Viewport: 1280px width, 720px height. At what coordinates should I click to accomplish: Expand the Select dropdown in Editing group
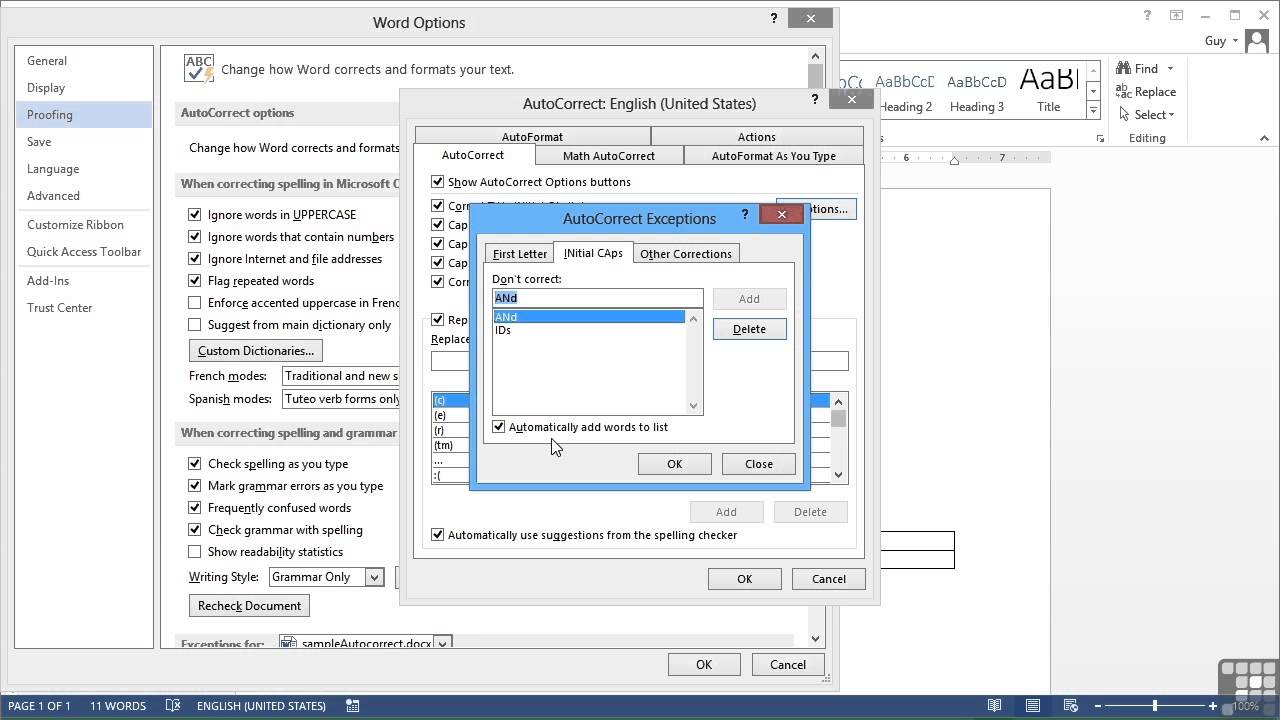(x=1171, y=115)
